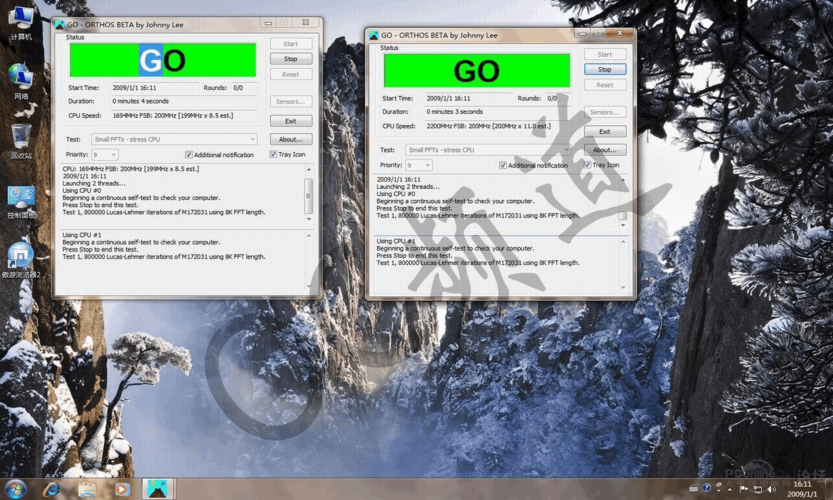This screenshot has height=500, width=833.
Task: Show hidden tray icons arrow
Action: (x=730, y=489)
